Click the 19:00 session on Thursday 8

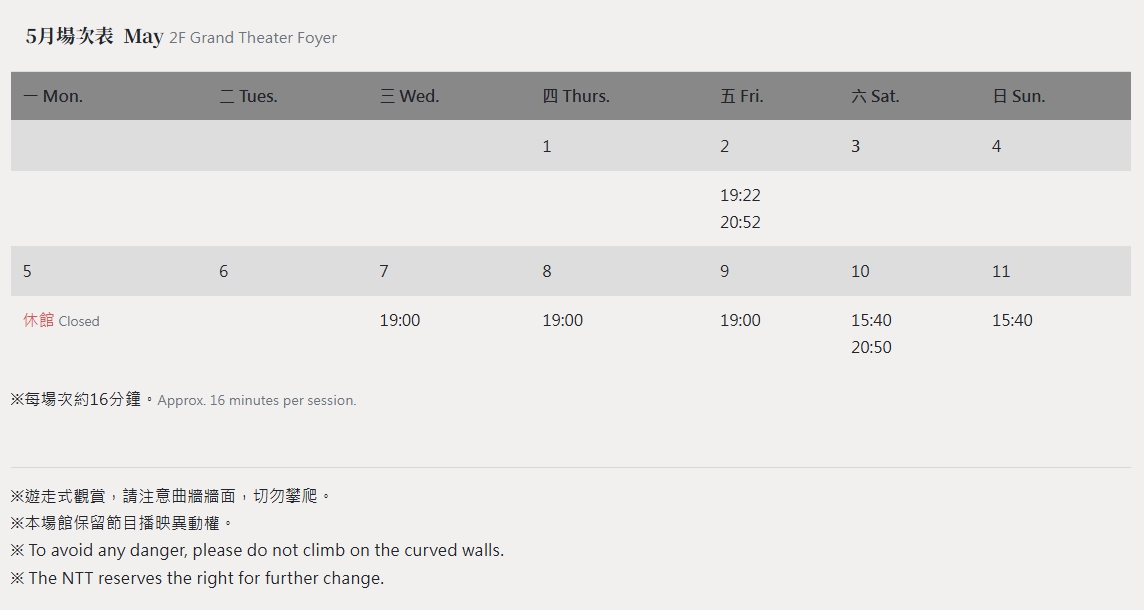(562, 320)
